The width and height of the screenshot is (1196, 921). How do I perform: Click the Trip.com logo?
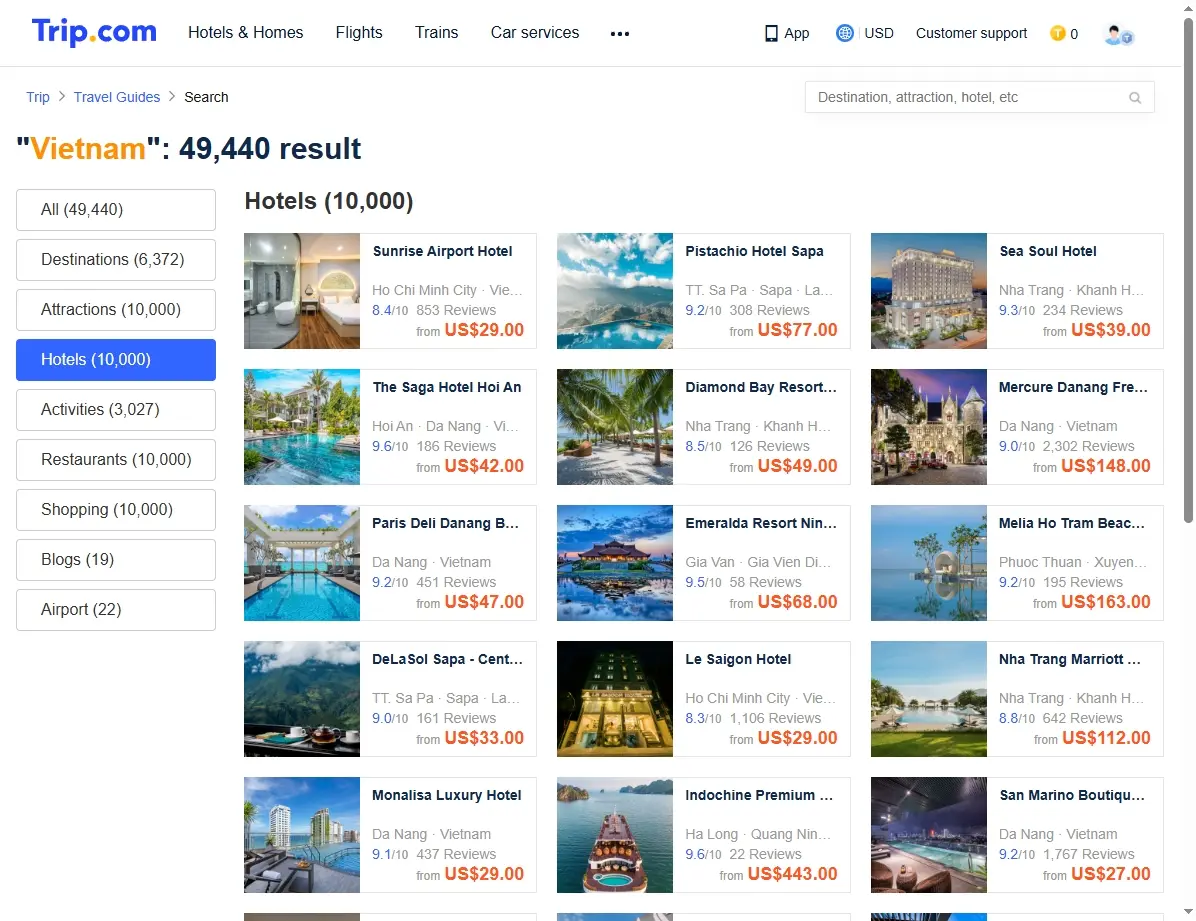click(94, 32)
